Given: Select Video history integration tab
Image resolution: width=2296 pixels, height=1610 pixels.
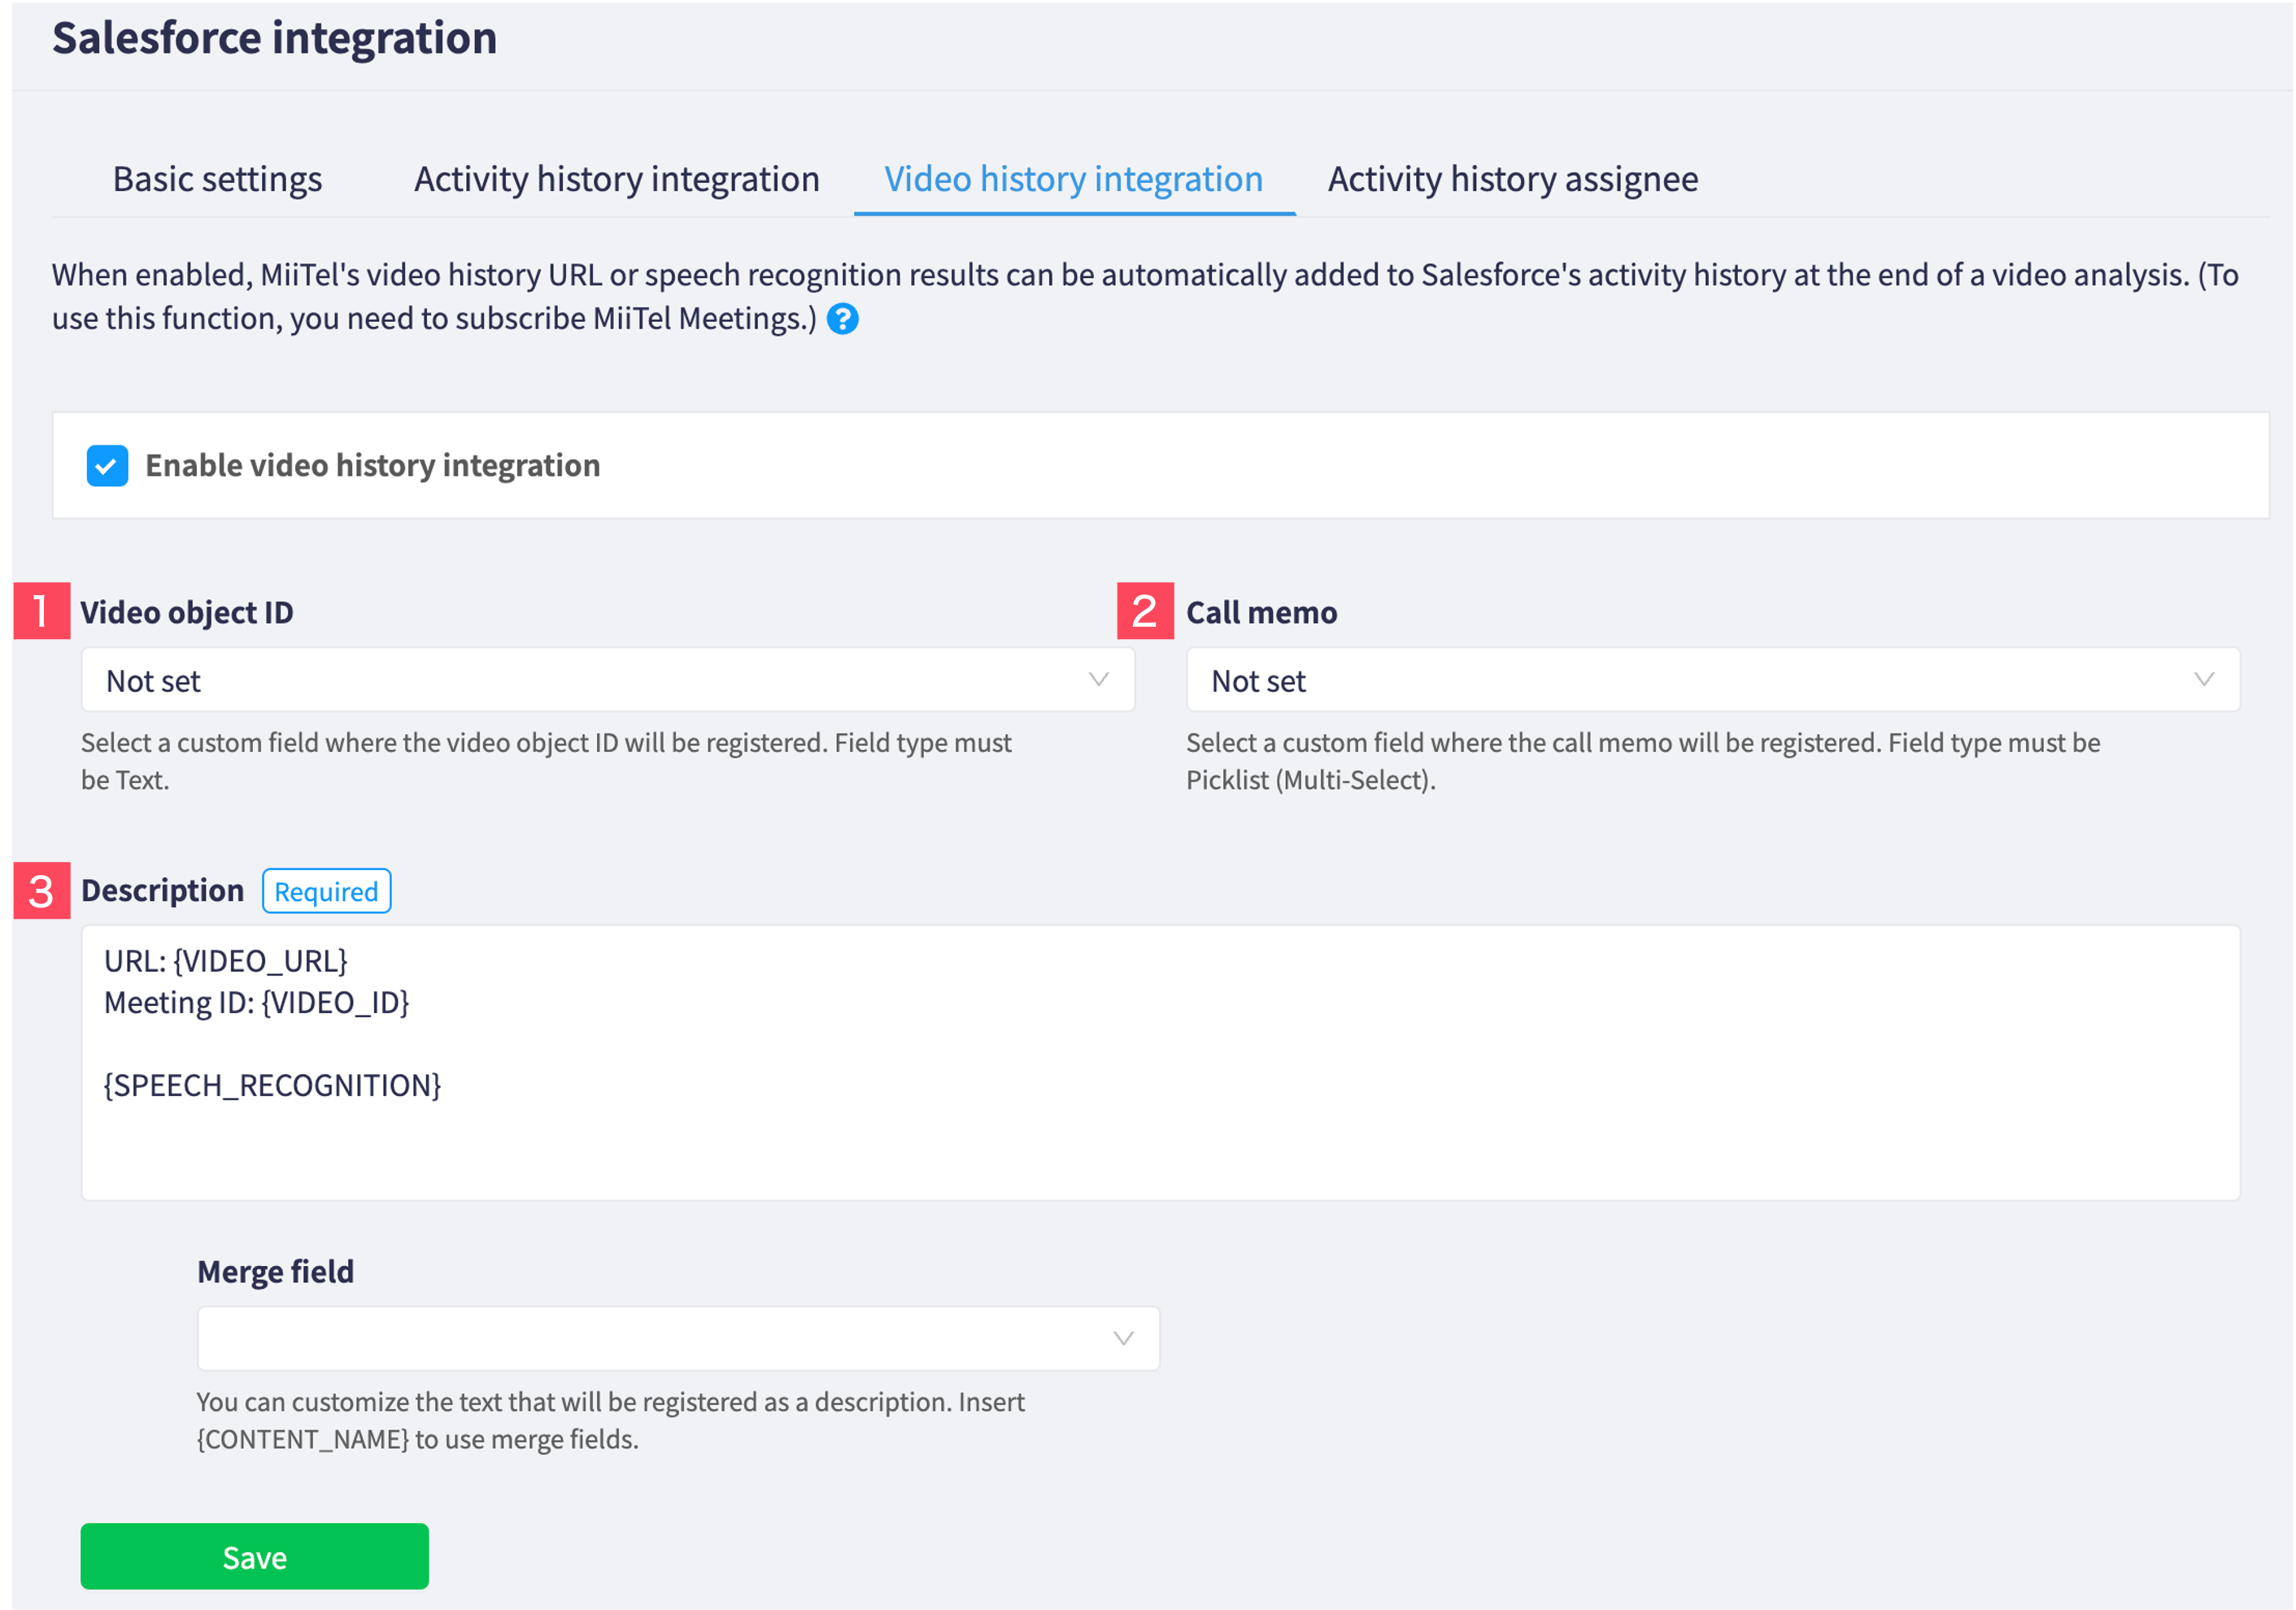Looking at the screenshot, I should tap(1073, 179).
